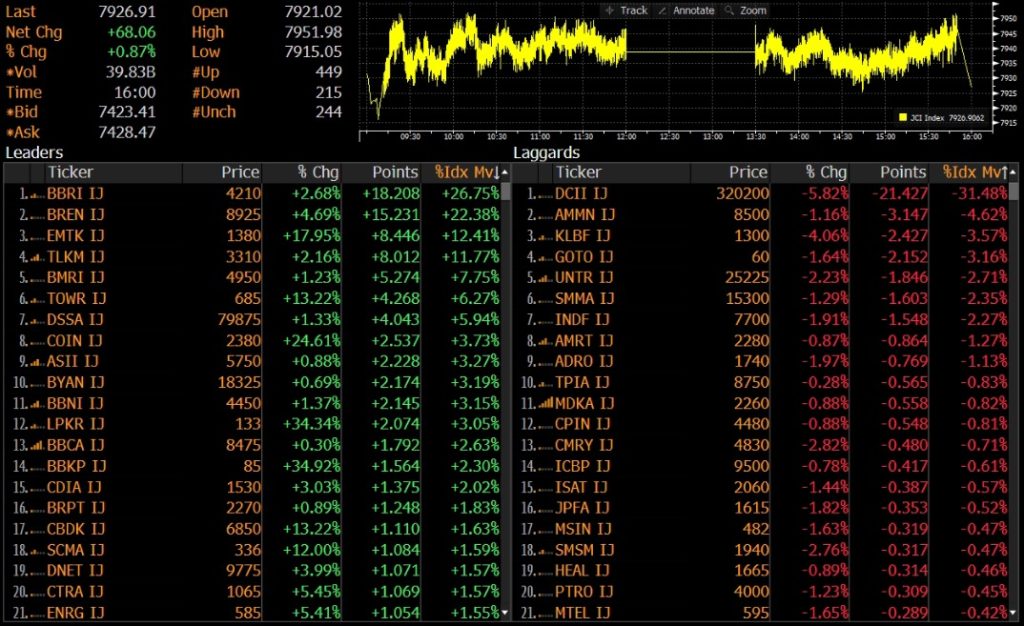This screenshot has width=1024, height=626.
Task: Click the 12:00 chart time label
Action: click(x=626, y=136)
